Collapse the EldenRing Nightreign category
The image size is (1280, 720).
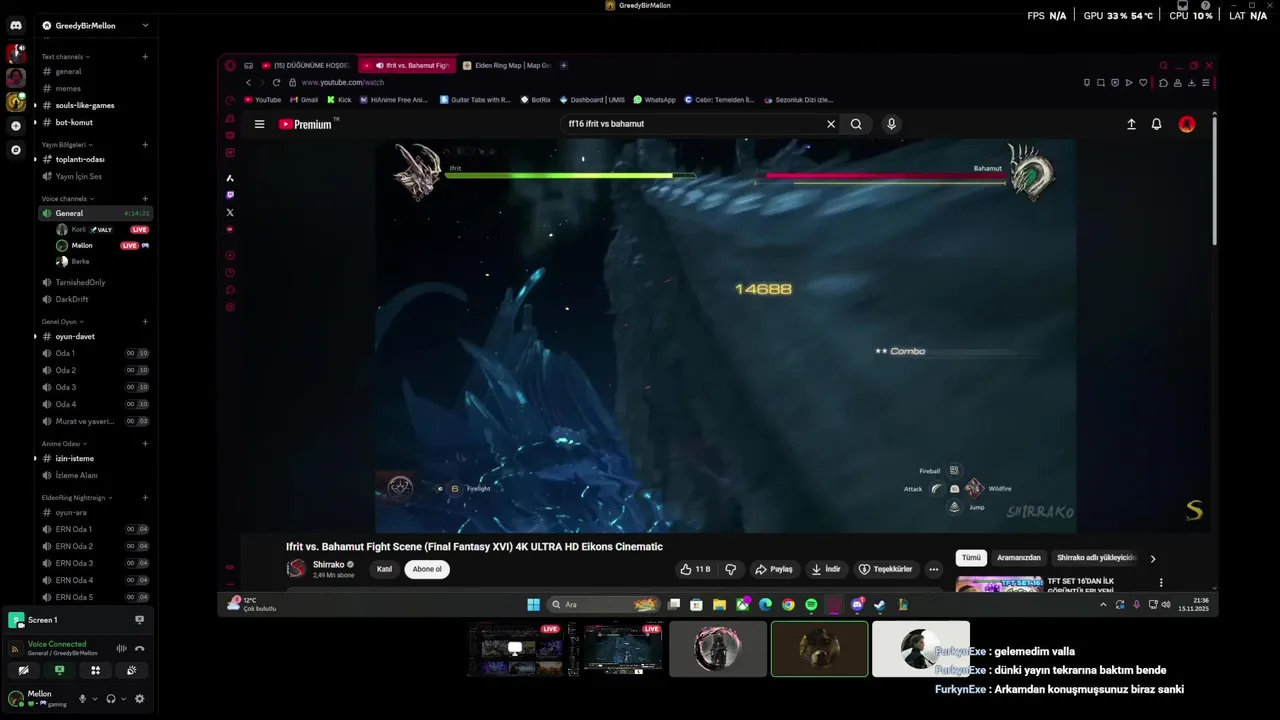[x=77, y=498]
